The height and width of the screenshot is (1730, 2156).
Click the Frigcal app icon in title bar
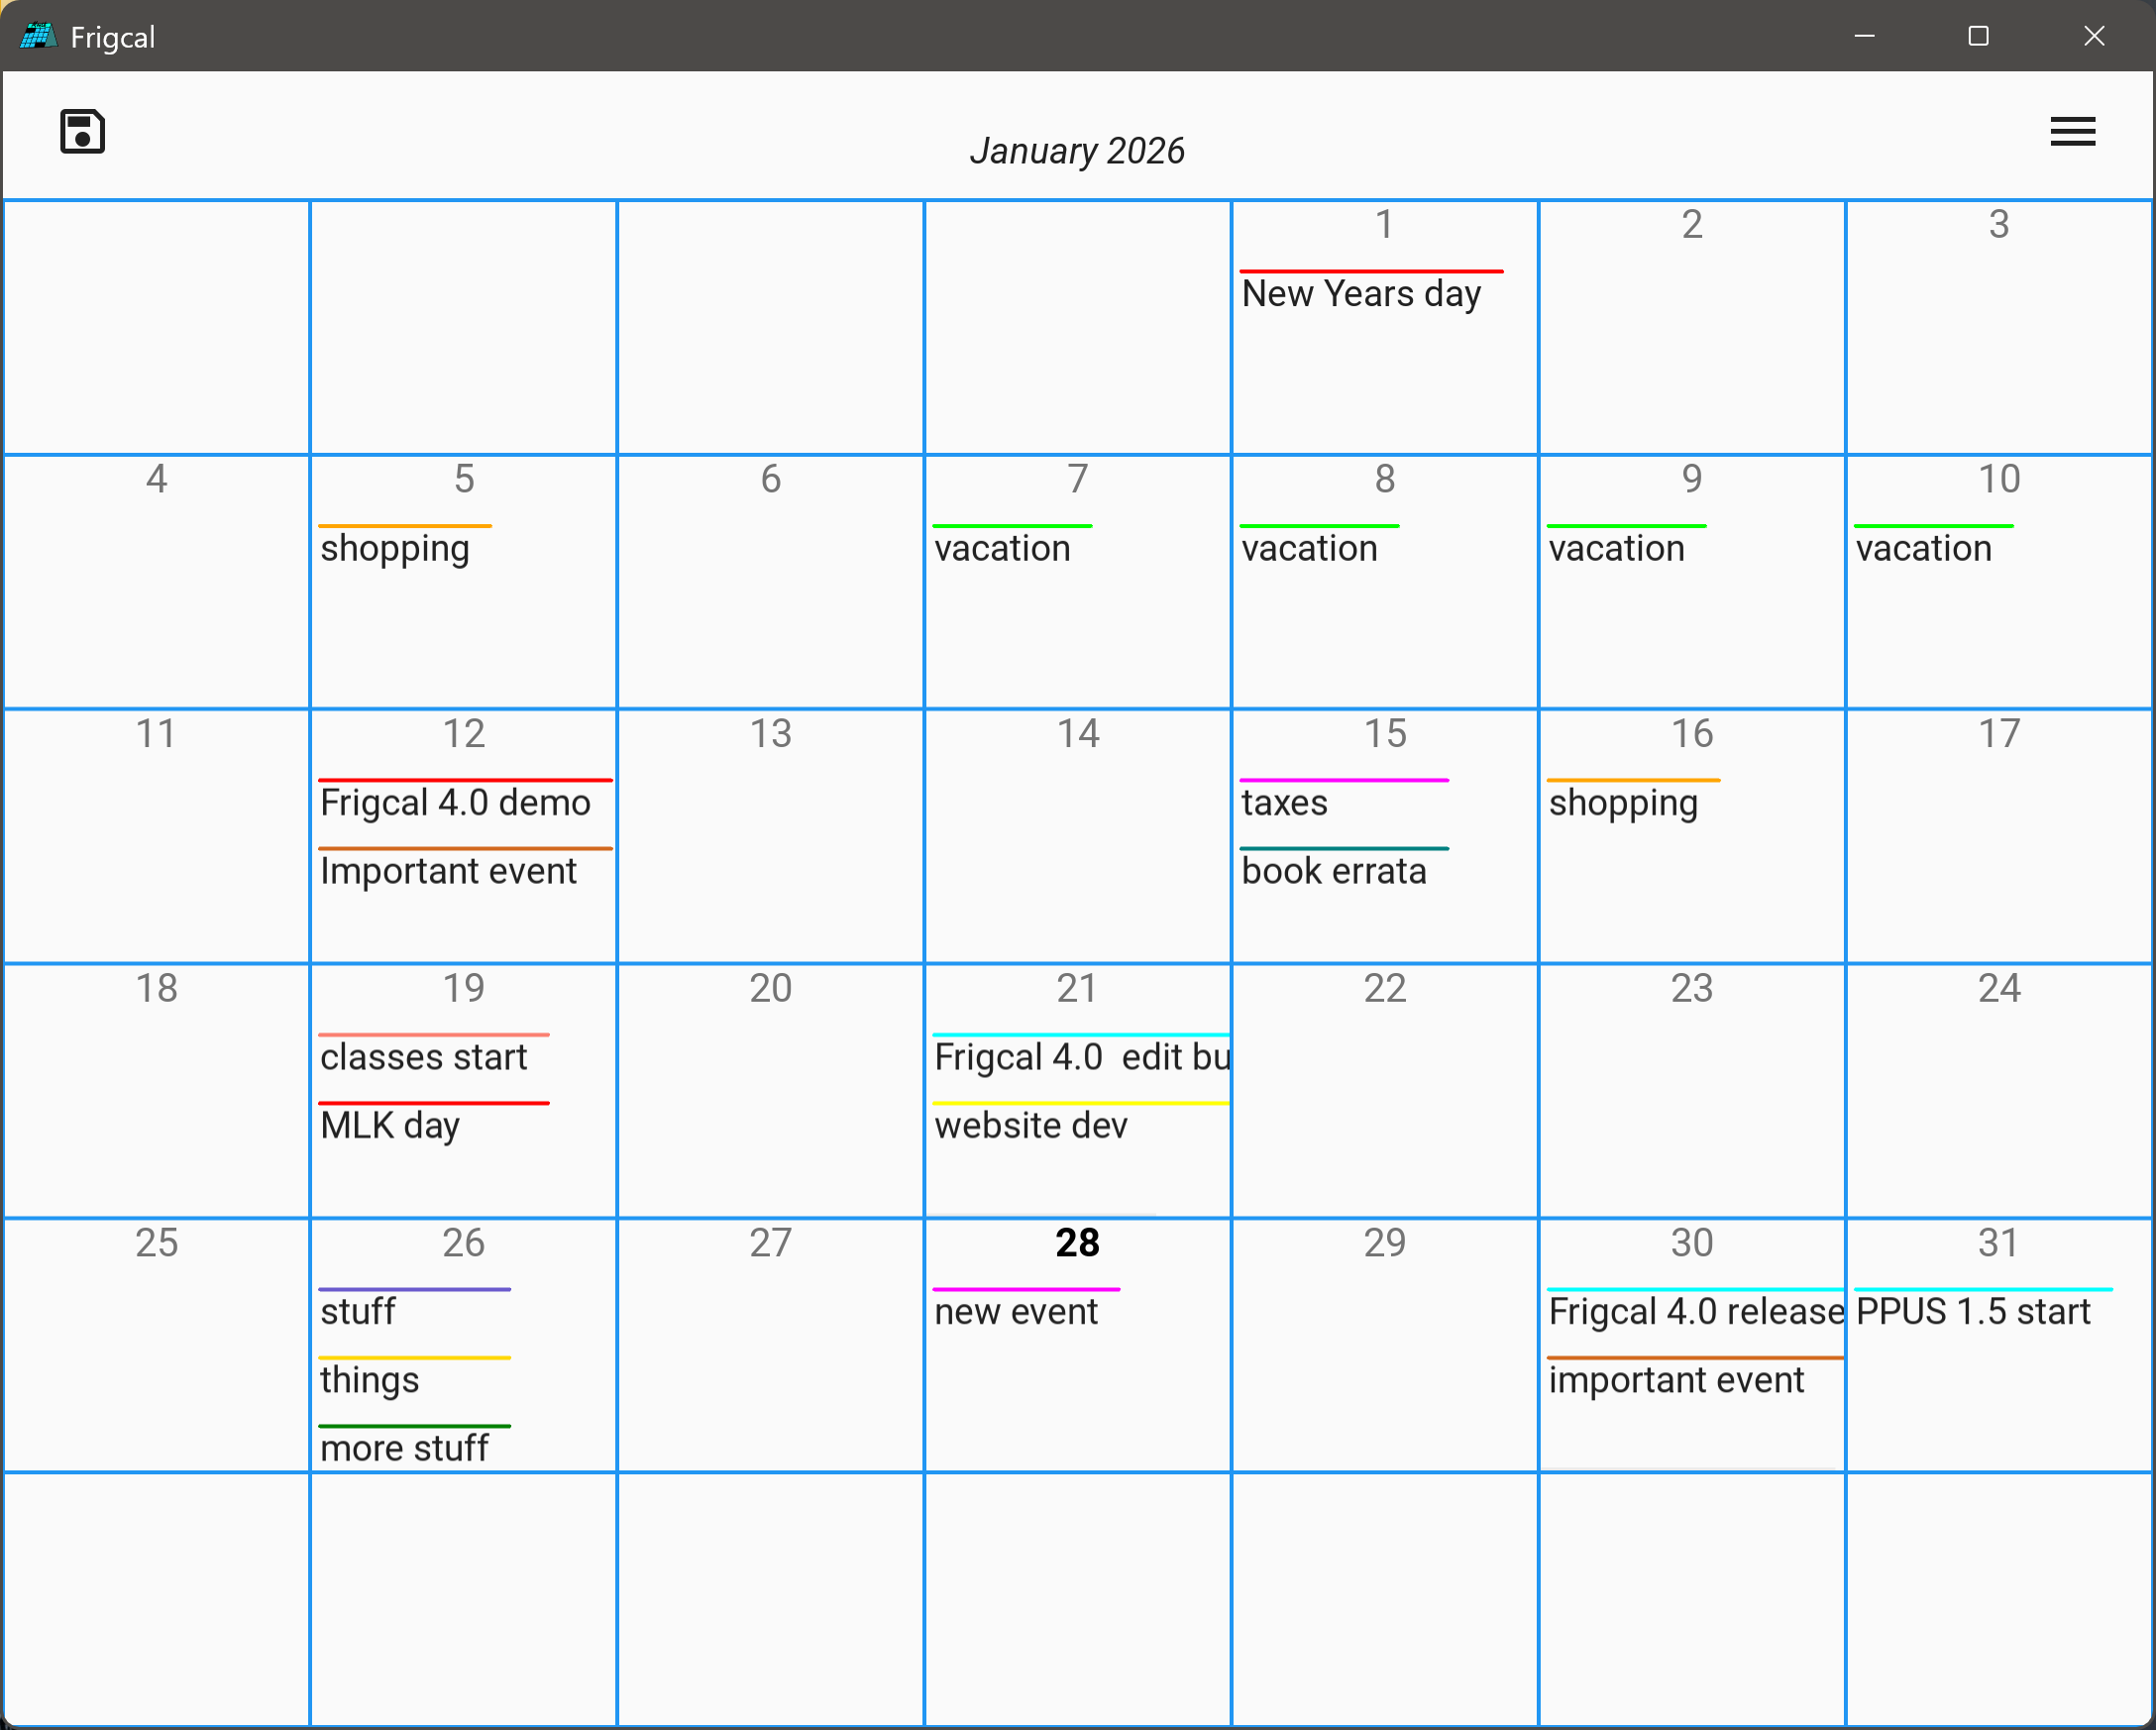[x=38, y=36]
